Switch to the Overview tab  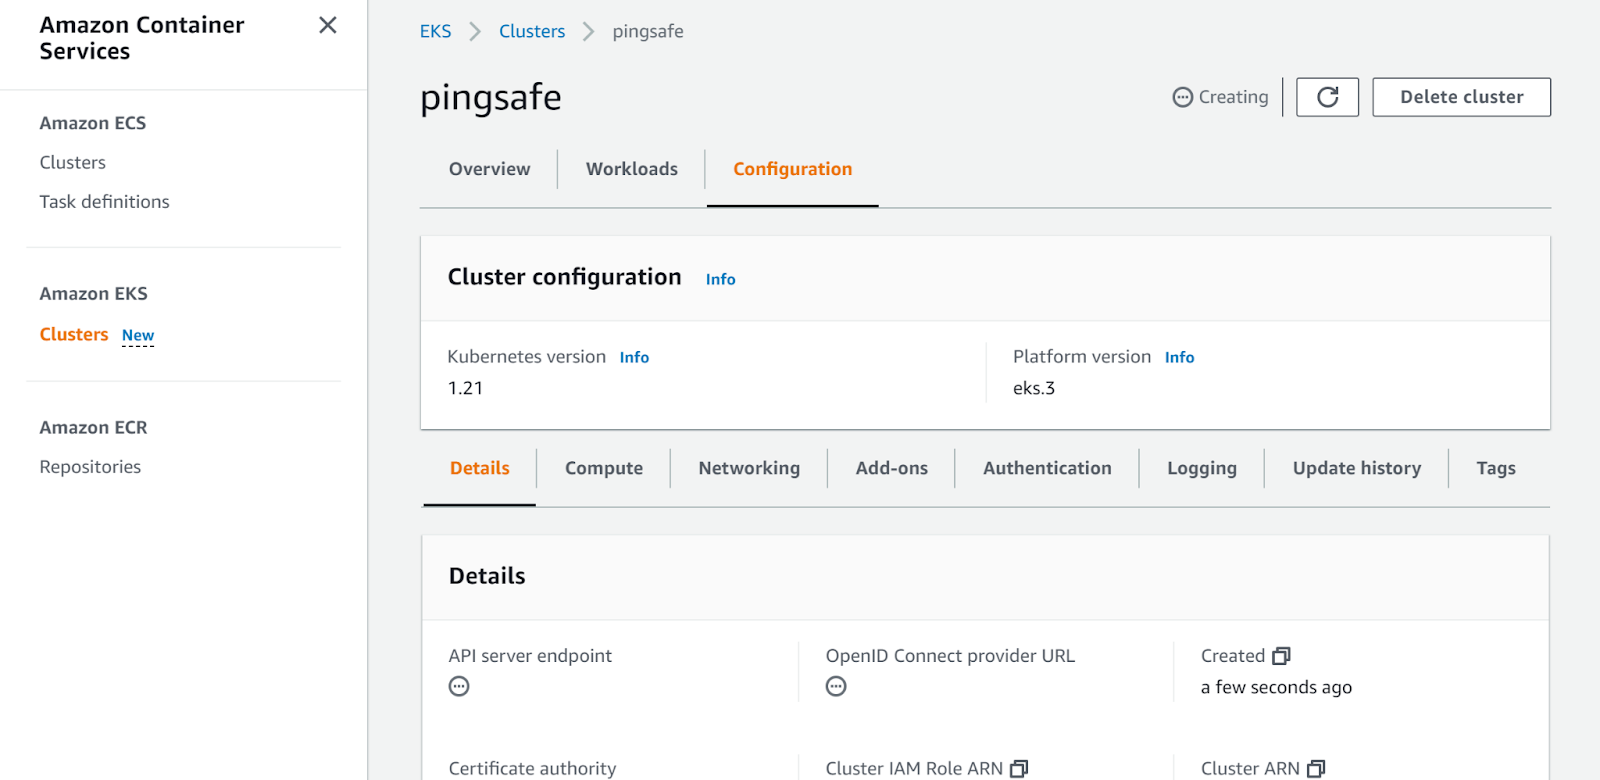(x=489, y=169)
